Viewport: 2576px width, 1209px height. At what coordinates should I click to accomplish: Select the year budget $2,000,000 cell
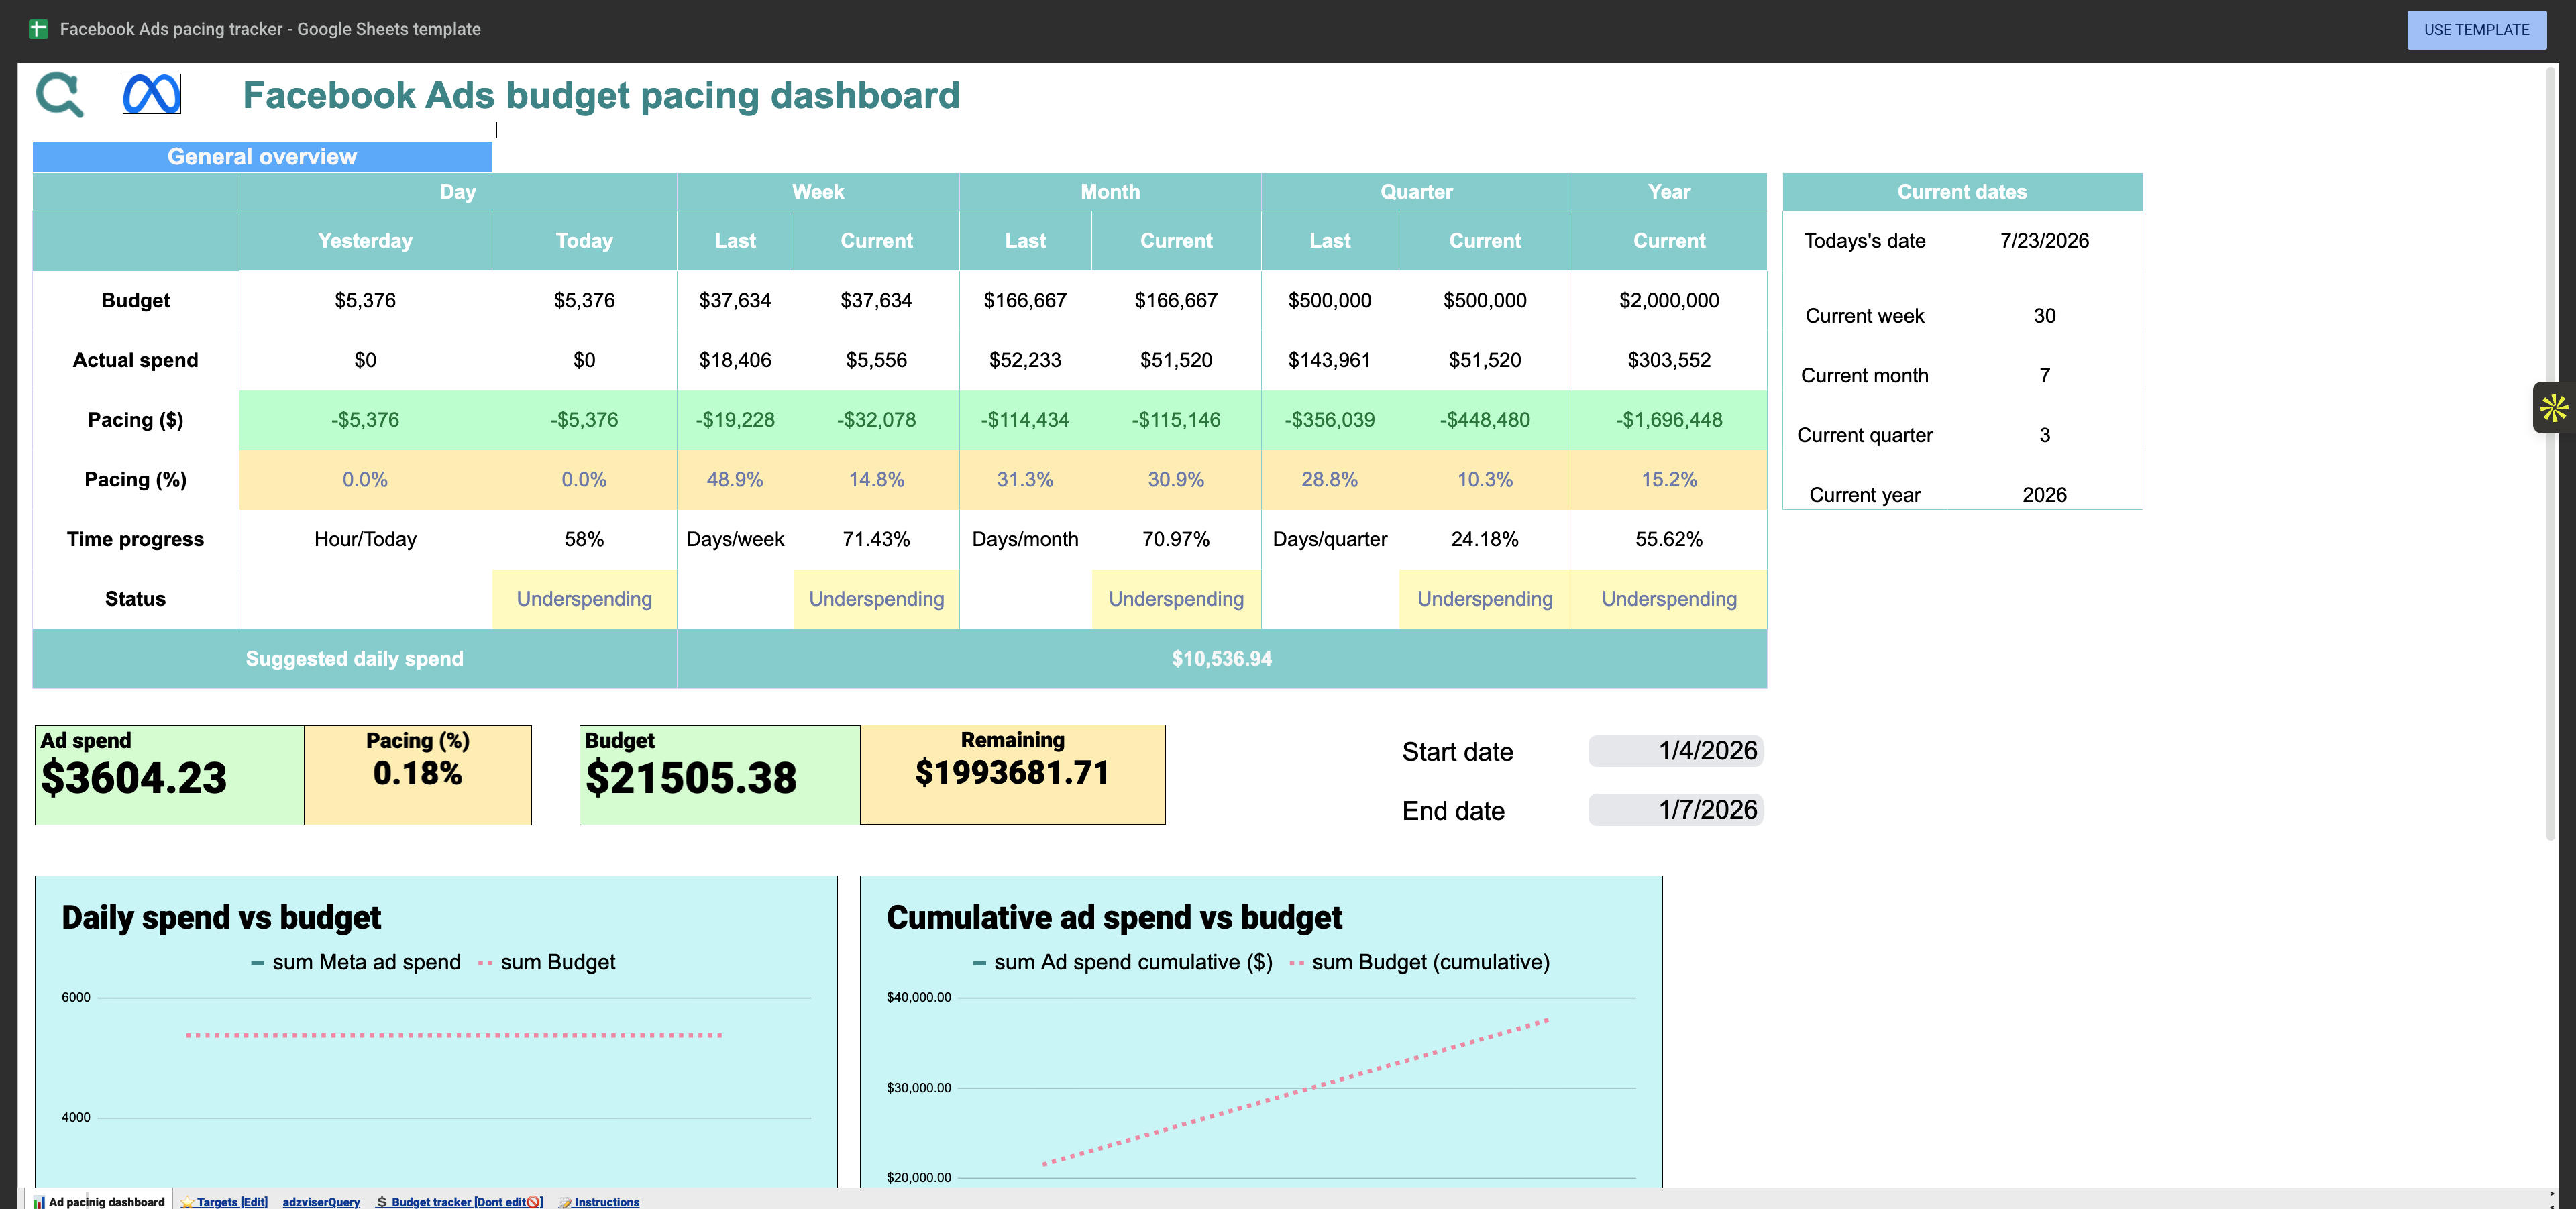point(1668,300)
